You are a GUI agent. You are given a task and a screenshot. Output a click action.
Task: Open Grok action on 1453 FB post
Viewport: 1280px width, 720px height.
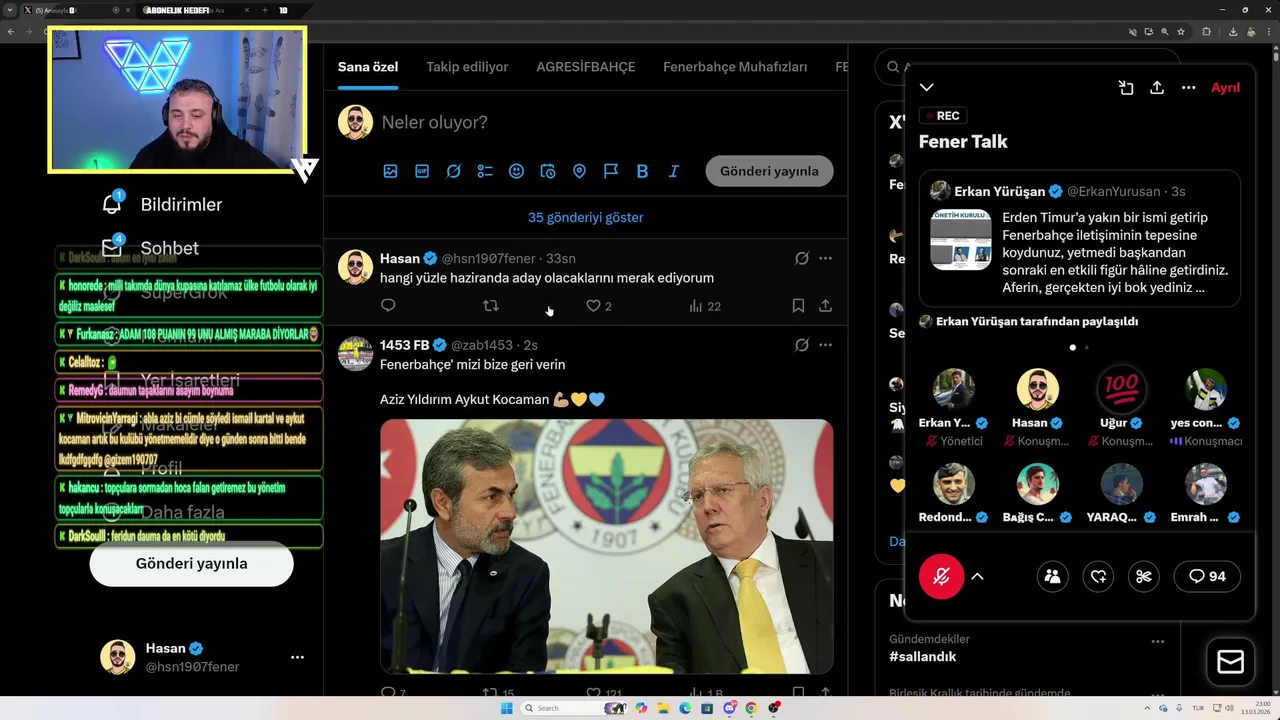(802, 345)
